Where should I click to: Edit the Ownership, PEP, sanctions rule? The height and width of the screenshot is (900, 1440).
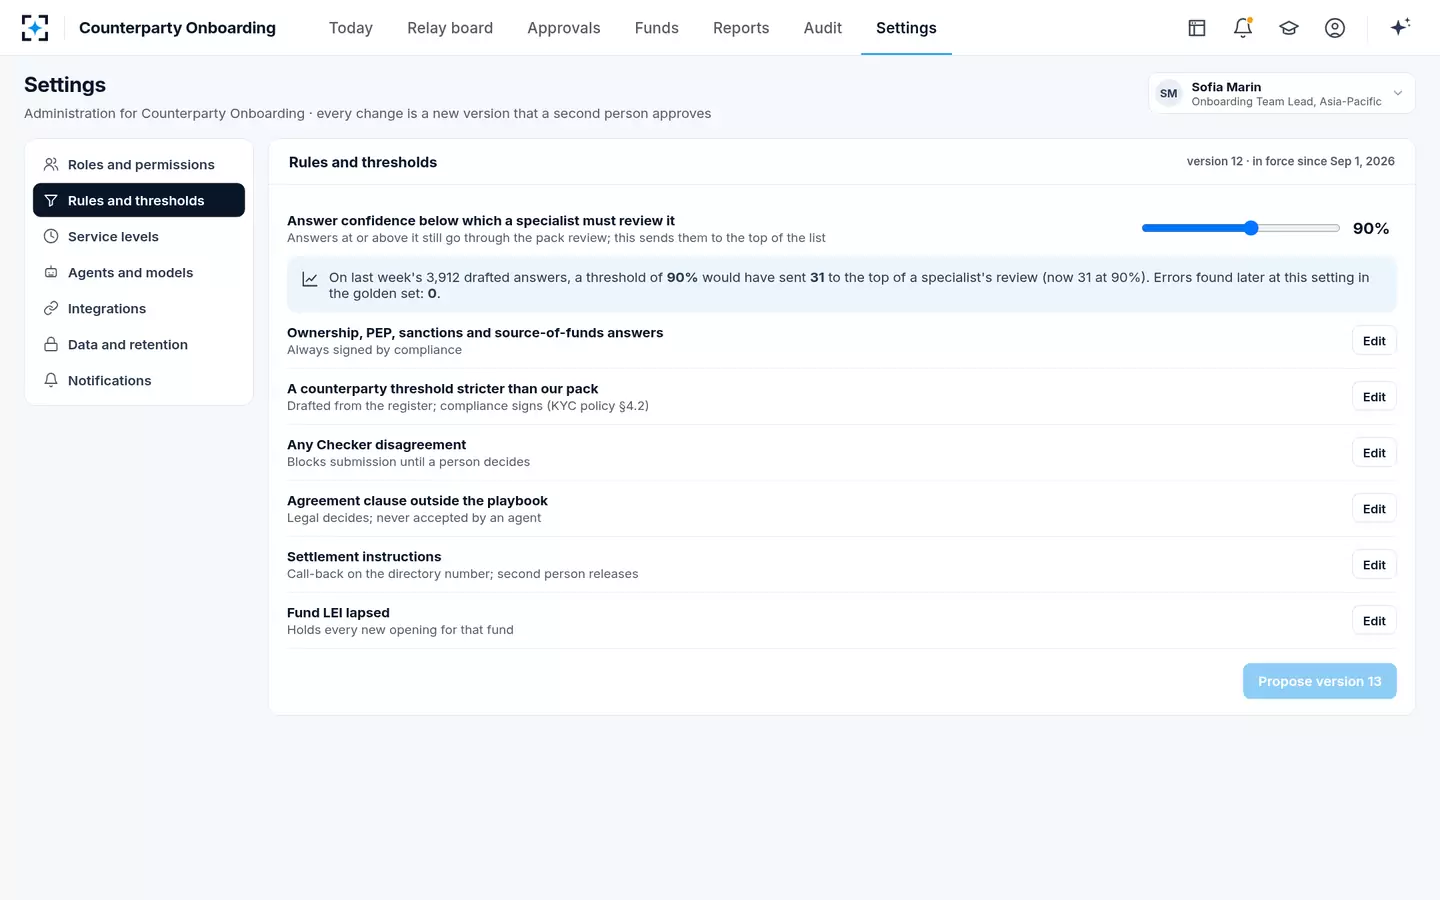coord(1374,341)
